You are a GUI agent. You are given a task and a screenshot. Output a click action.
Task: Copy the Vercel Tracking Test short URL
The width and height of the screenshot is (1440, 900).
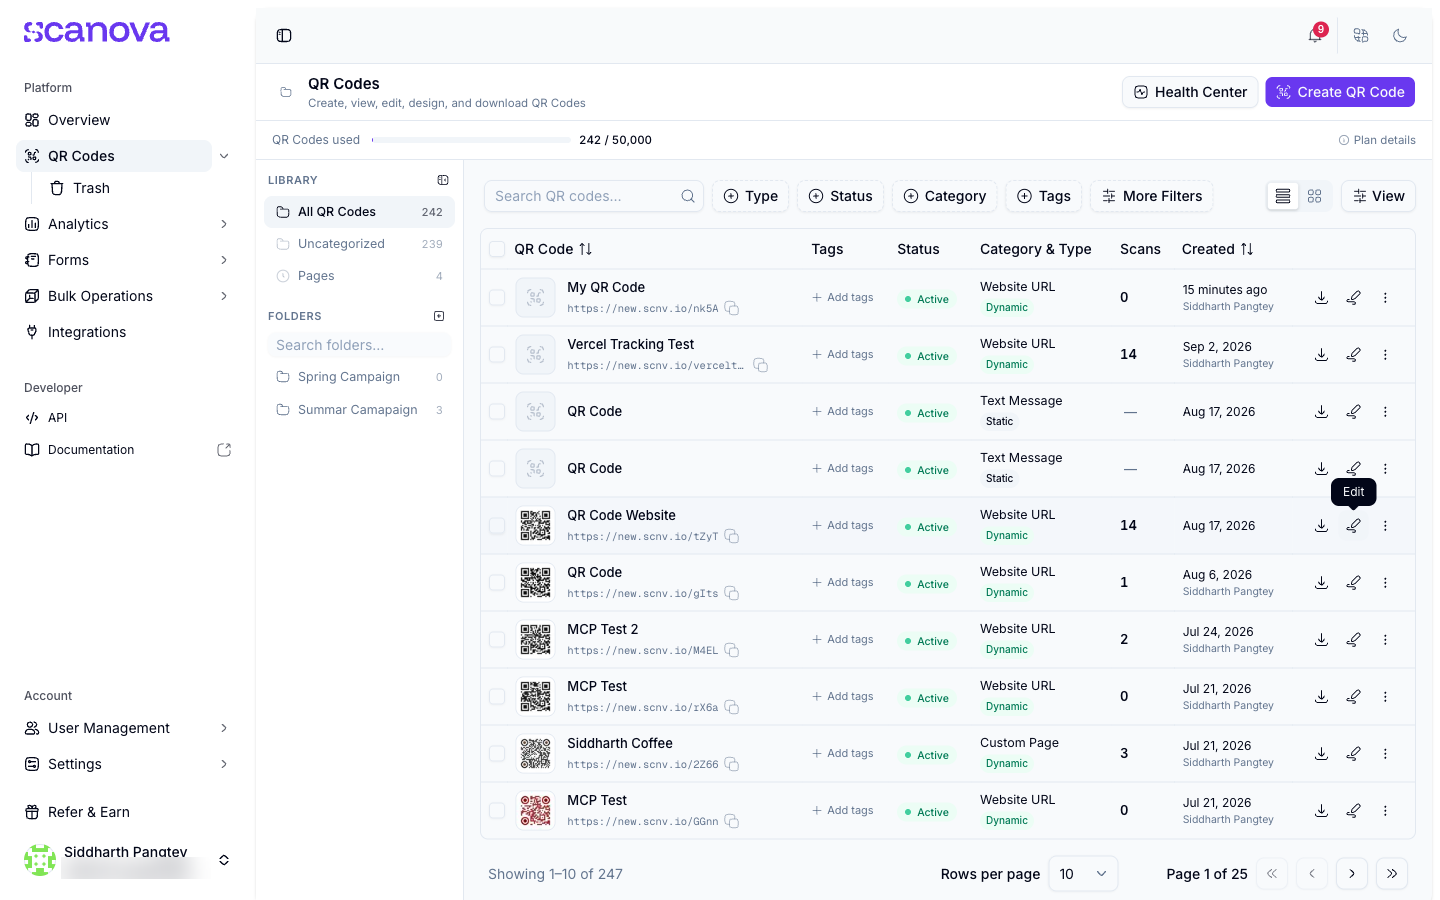(760, 365)
